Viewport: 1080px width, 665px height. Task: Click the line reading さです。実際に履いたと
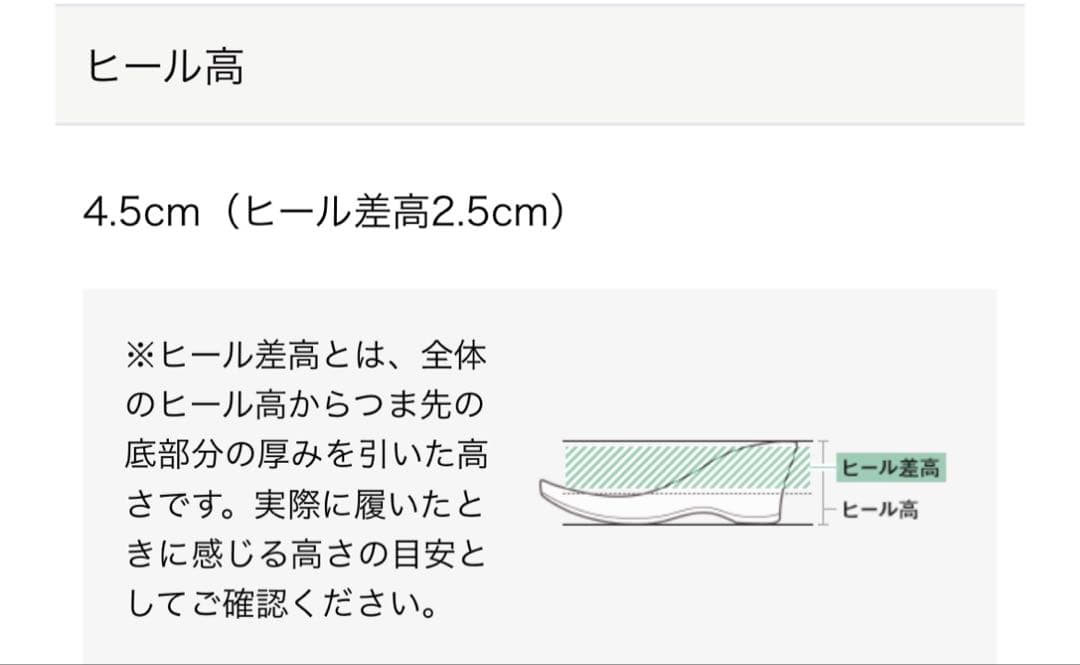[305, 506]
